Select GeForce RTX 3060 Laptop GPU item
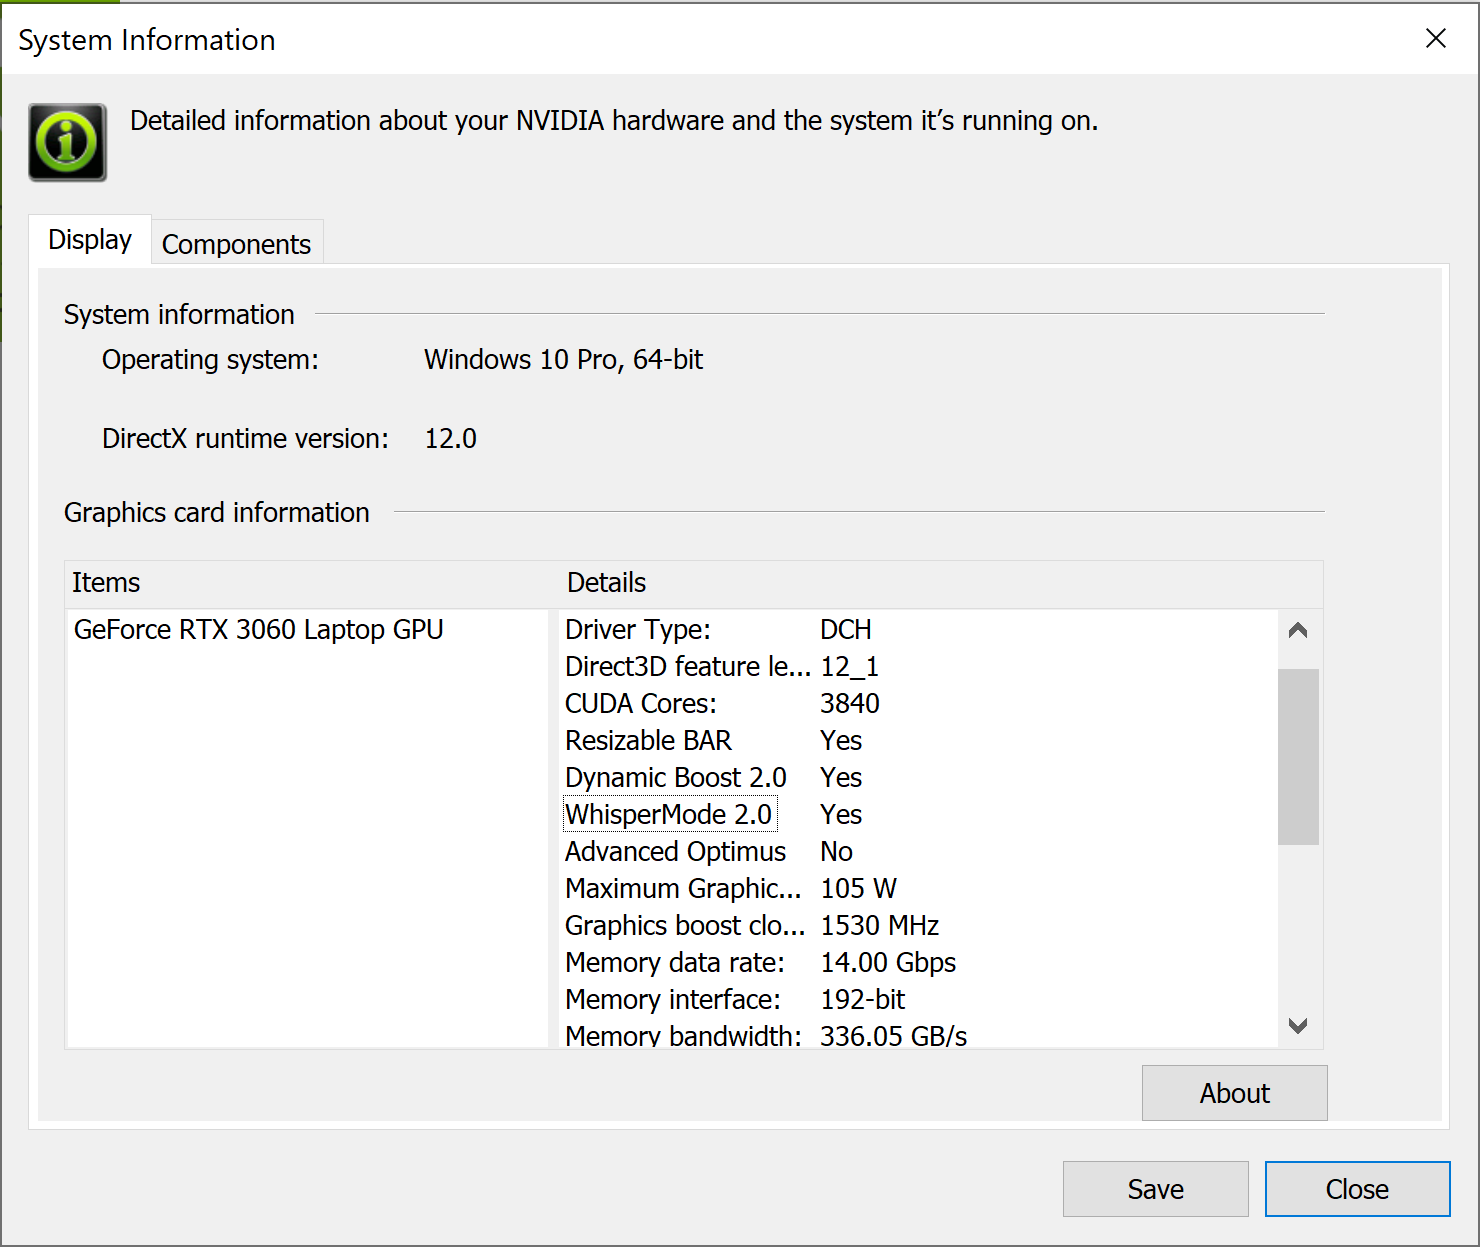Viewport: 1480px width, 1247px height. click(258, 630)
